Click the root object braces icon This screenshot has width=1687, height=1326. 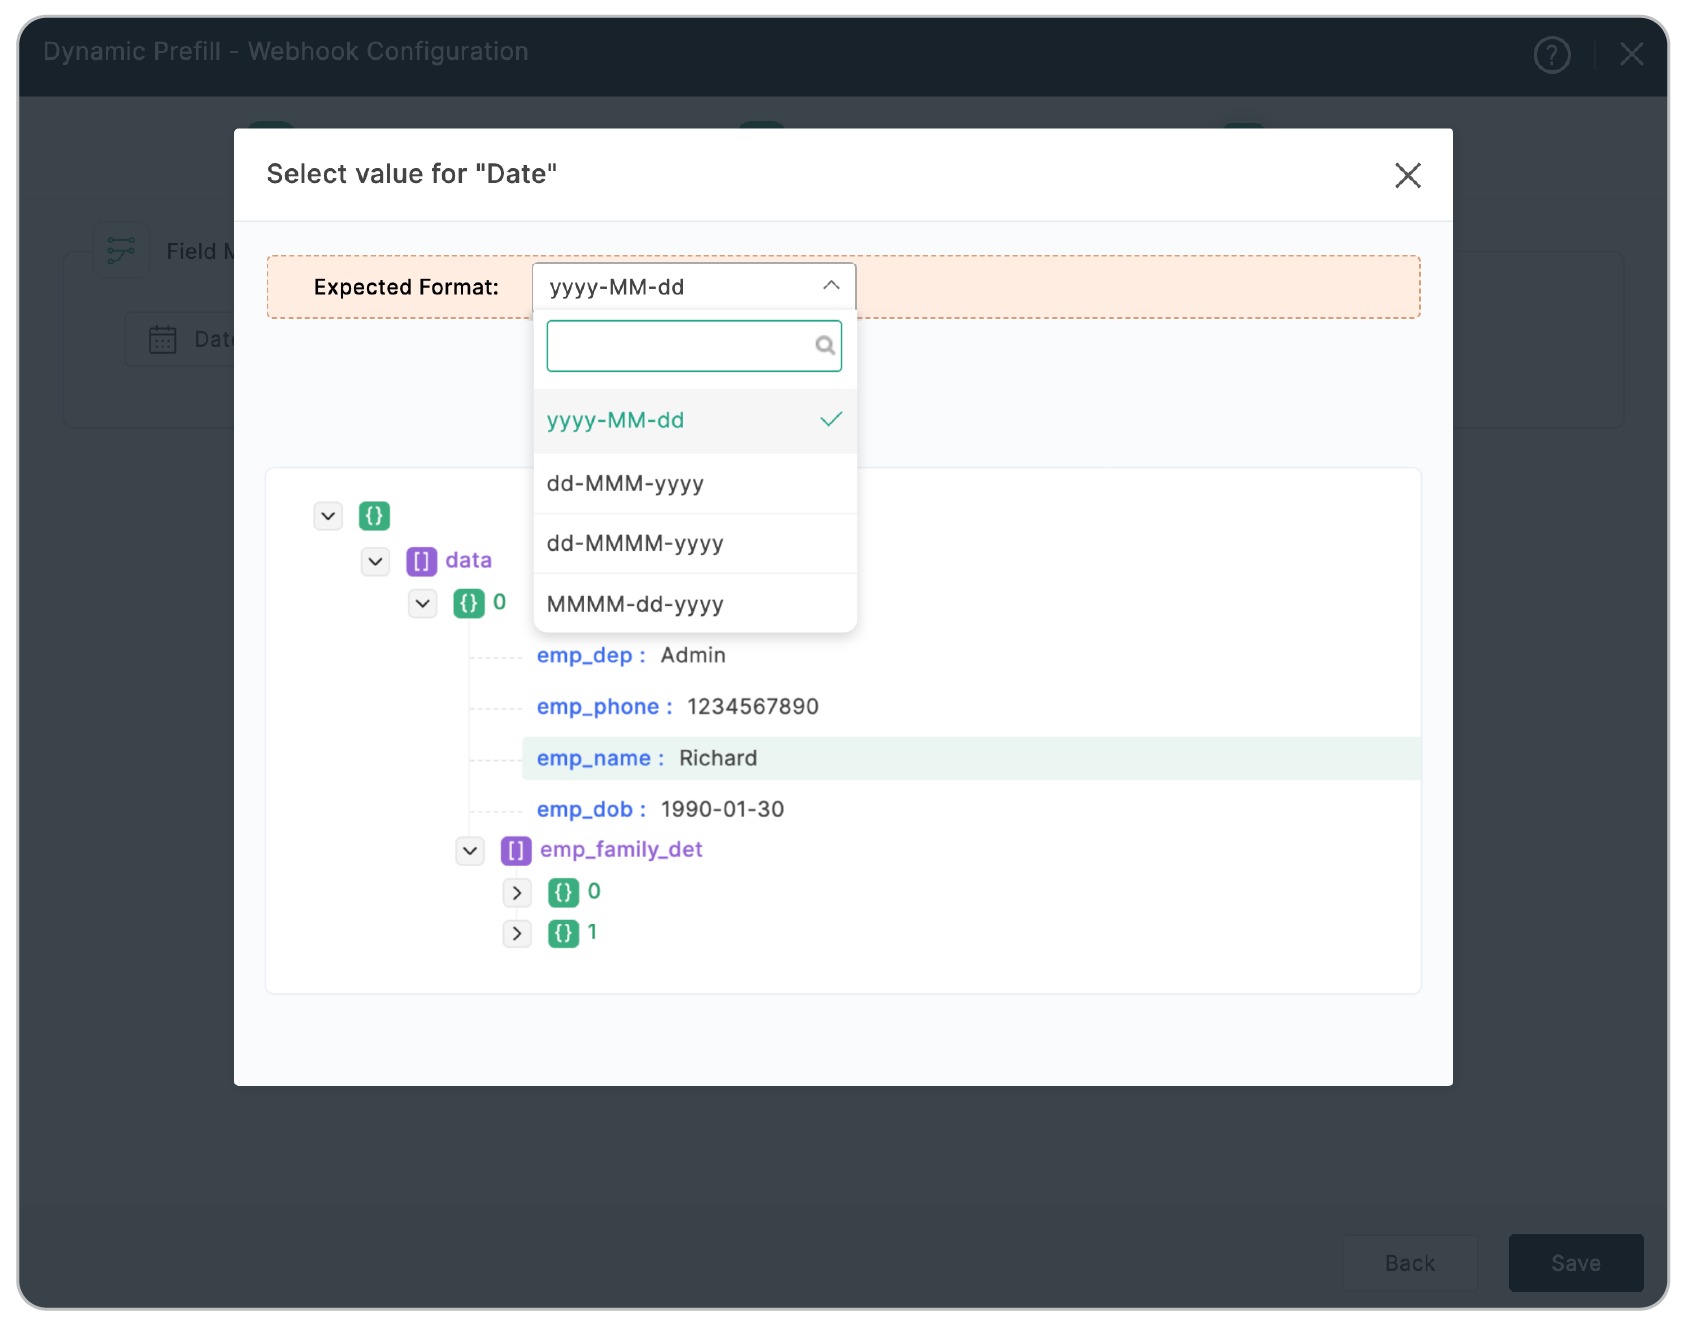click(374, 516)
